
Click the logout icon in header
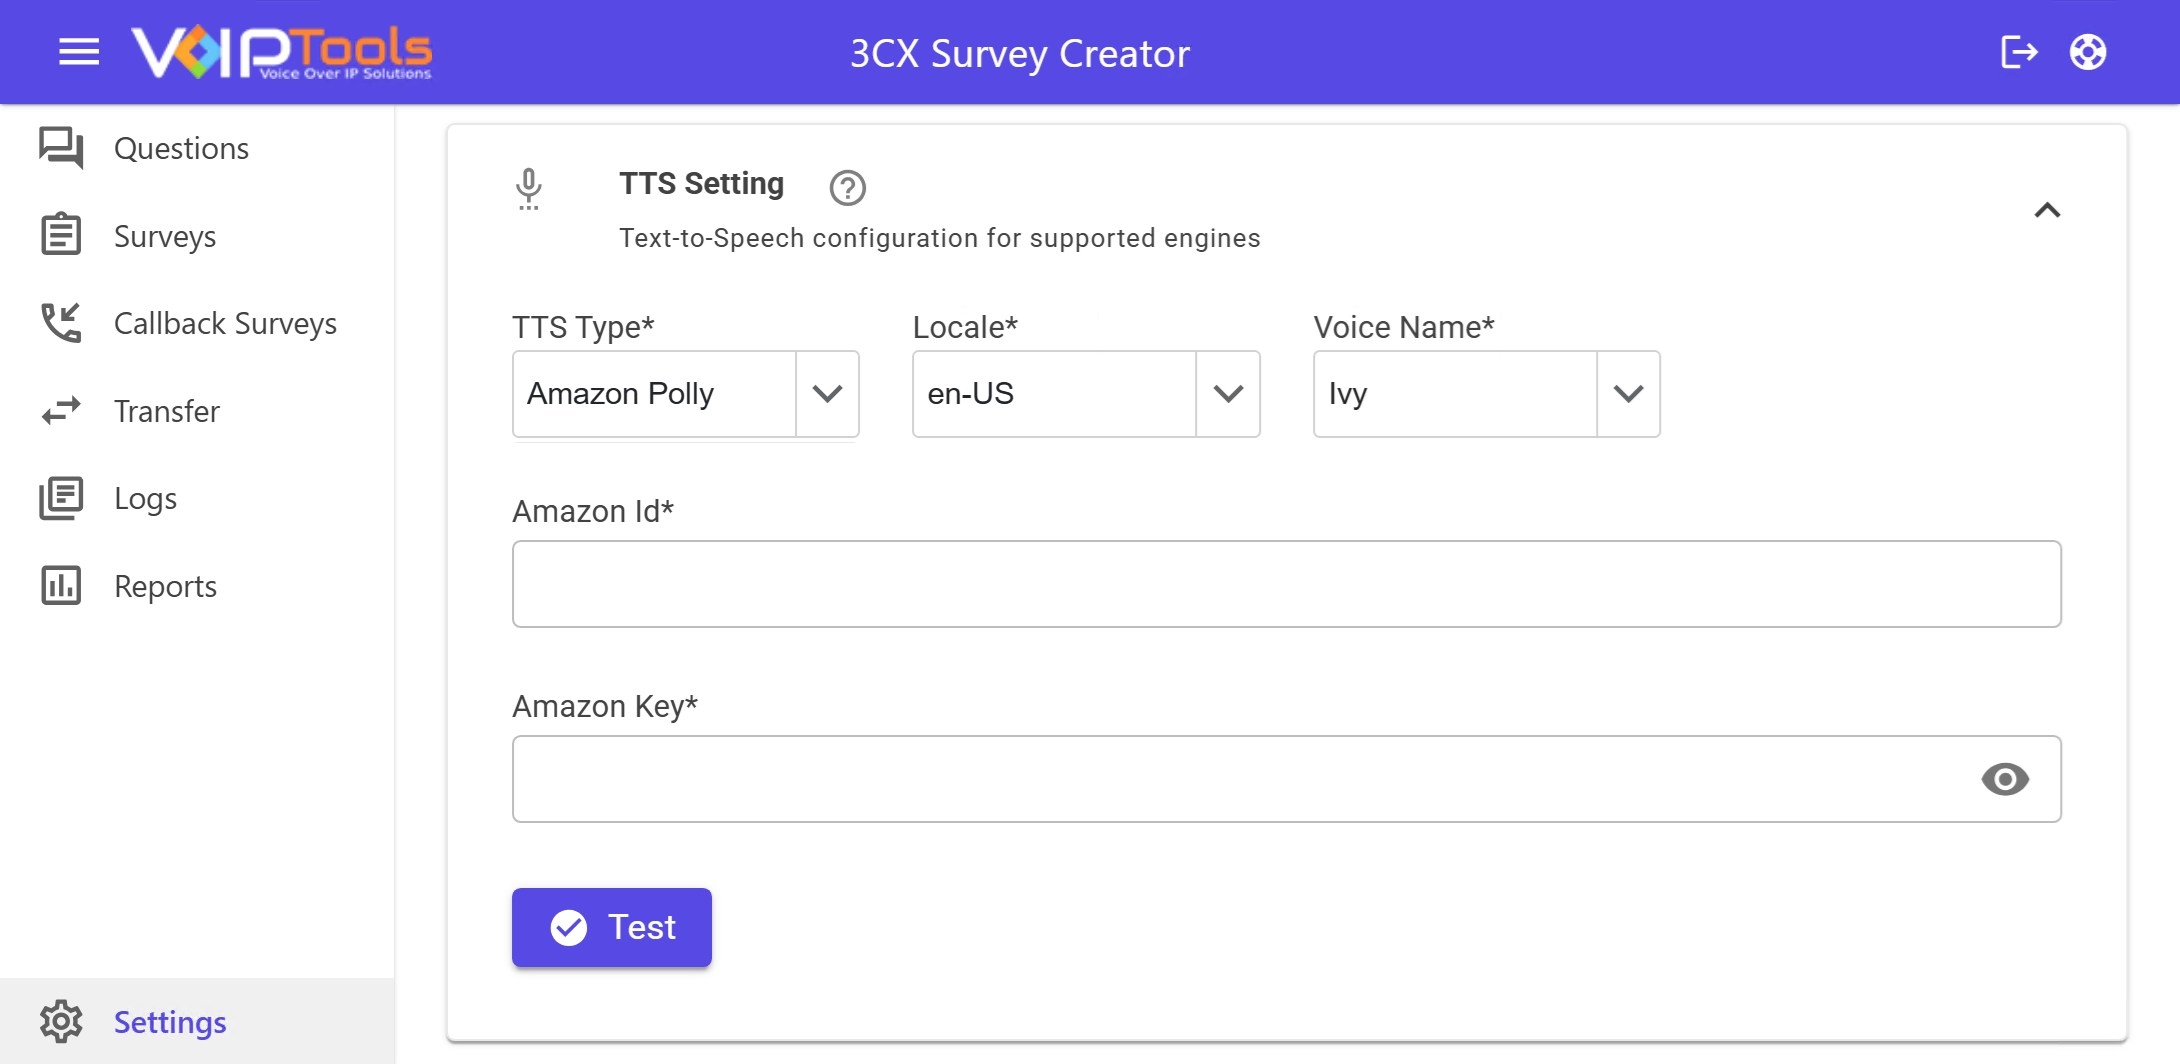(2019, 52)
